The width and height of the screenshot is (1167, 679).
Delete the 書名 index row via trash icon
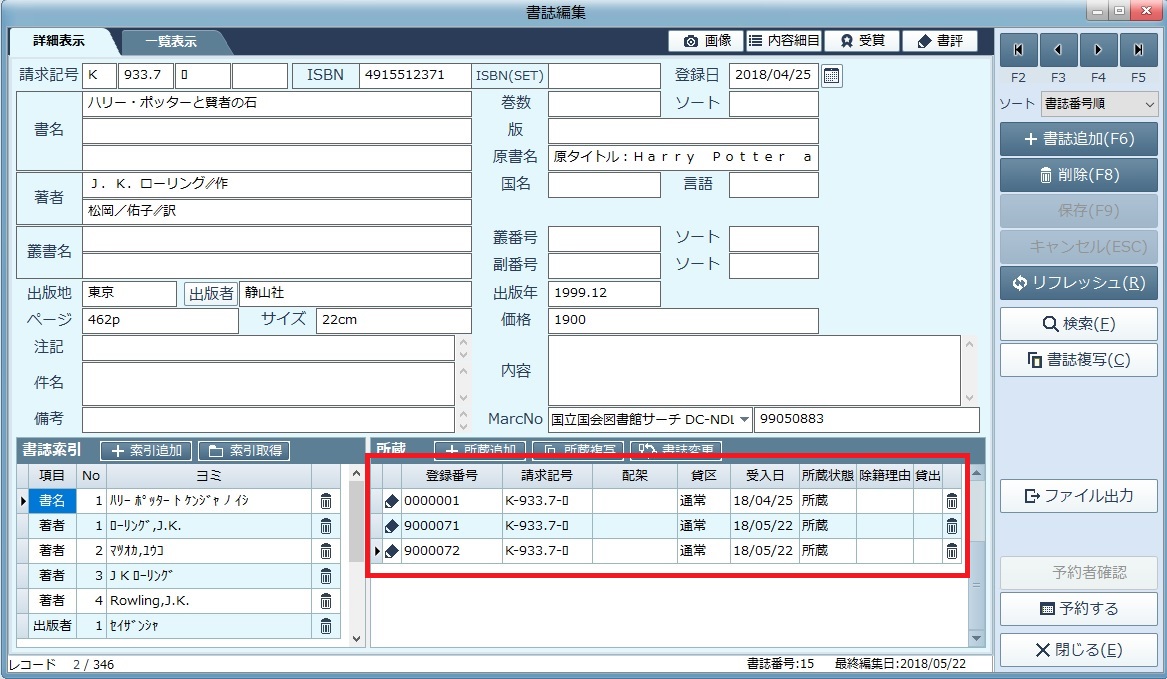pos(326,501)
